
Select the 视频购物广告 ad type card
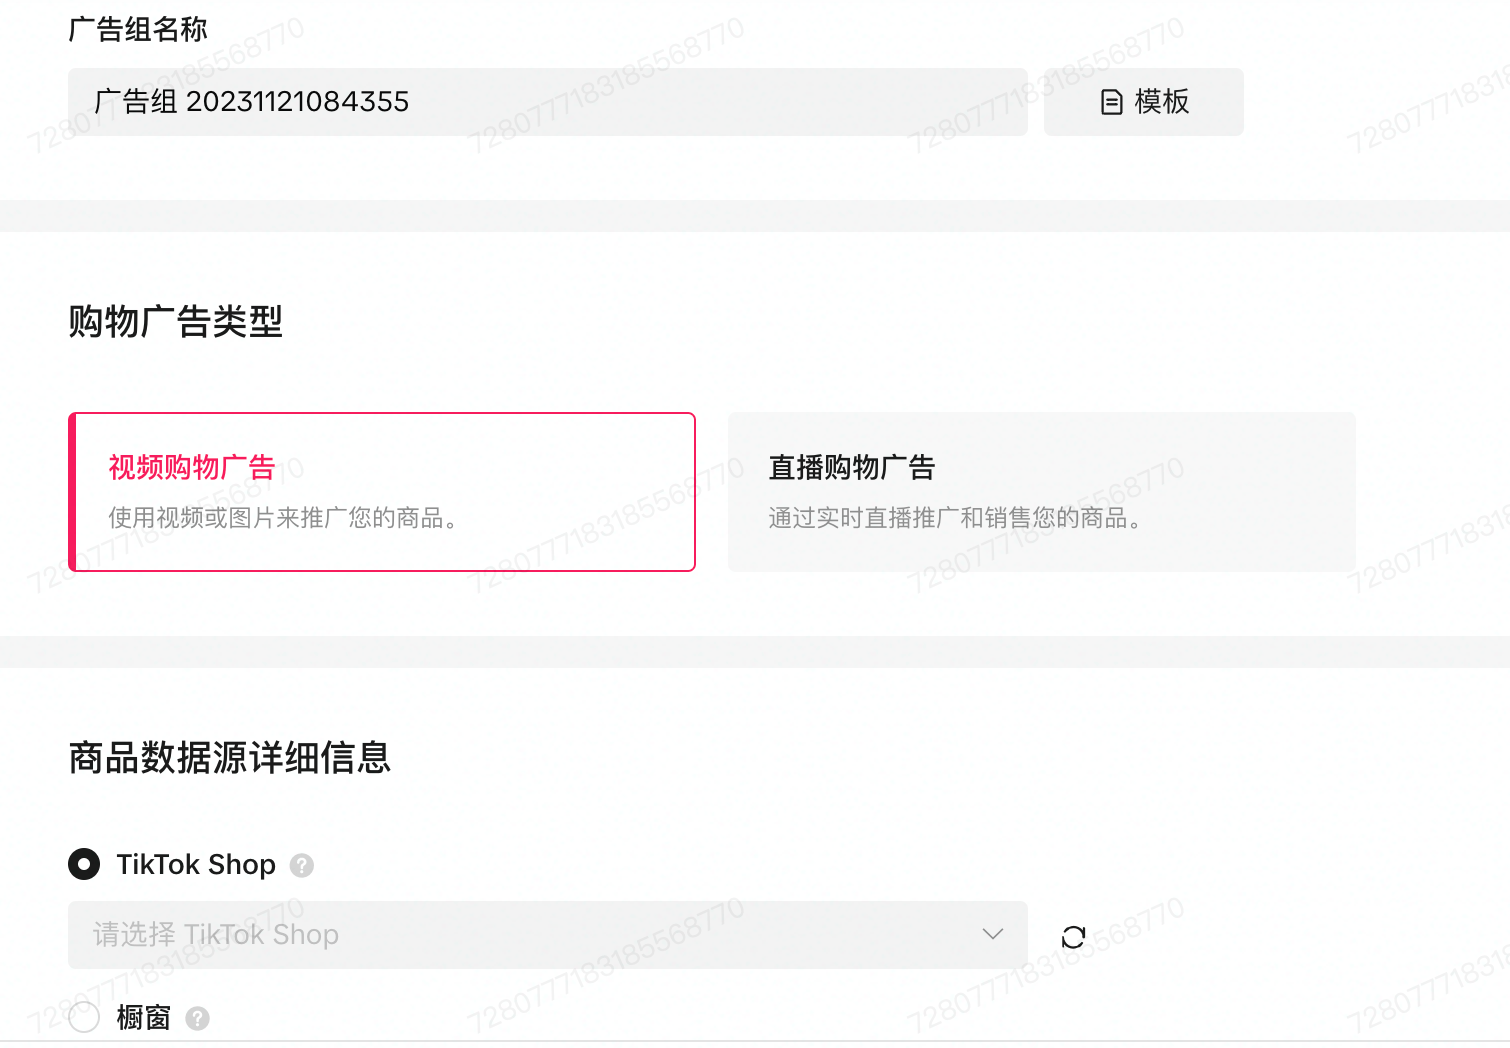[x=381, y=491]
